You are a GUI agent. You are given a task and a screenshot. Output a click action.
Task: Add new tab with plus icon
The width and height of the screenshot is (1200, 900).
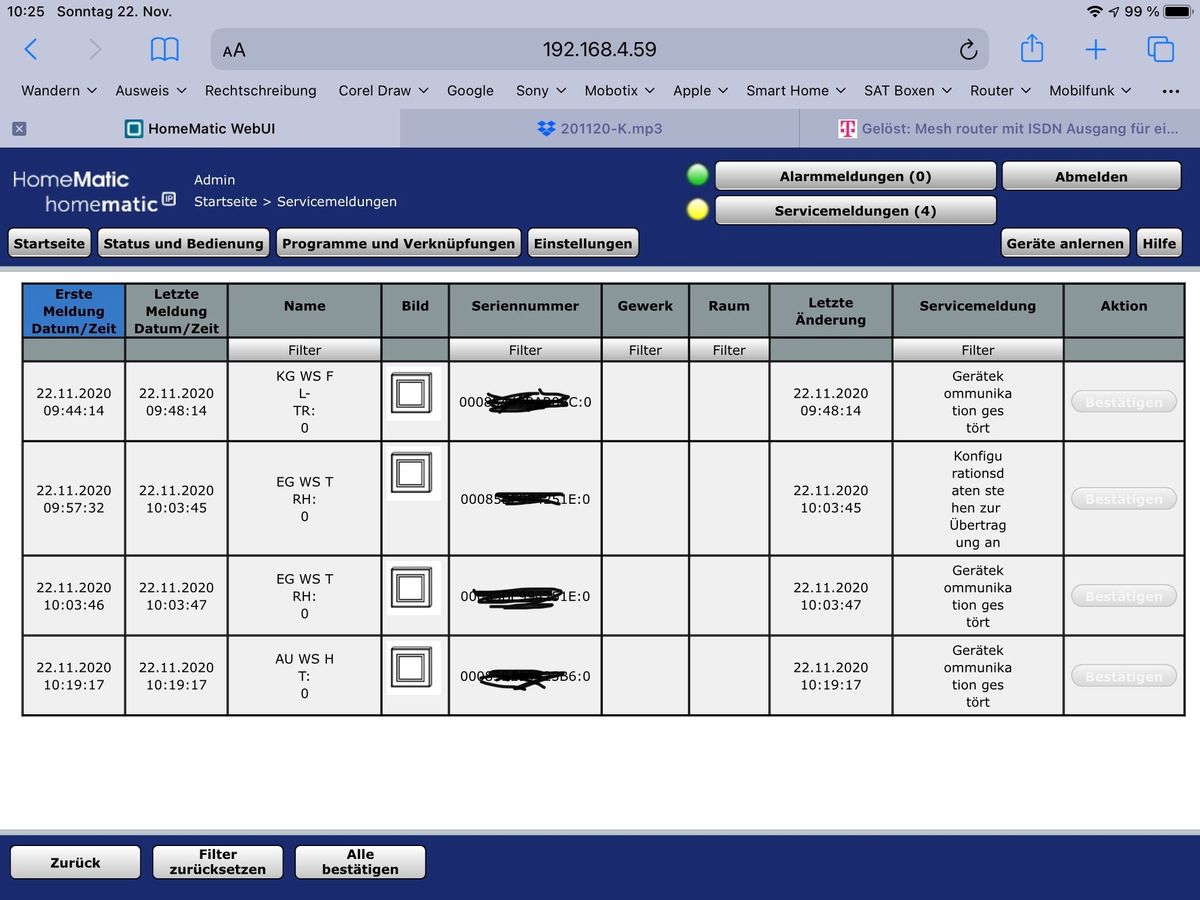click(1096, 49)
